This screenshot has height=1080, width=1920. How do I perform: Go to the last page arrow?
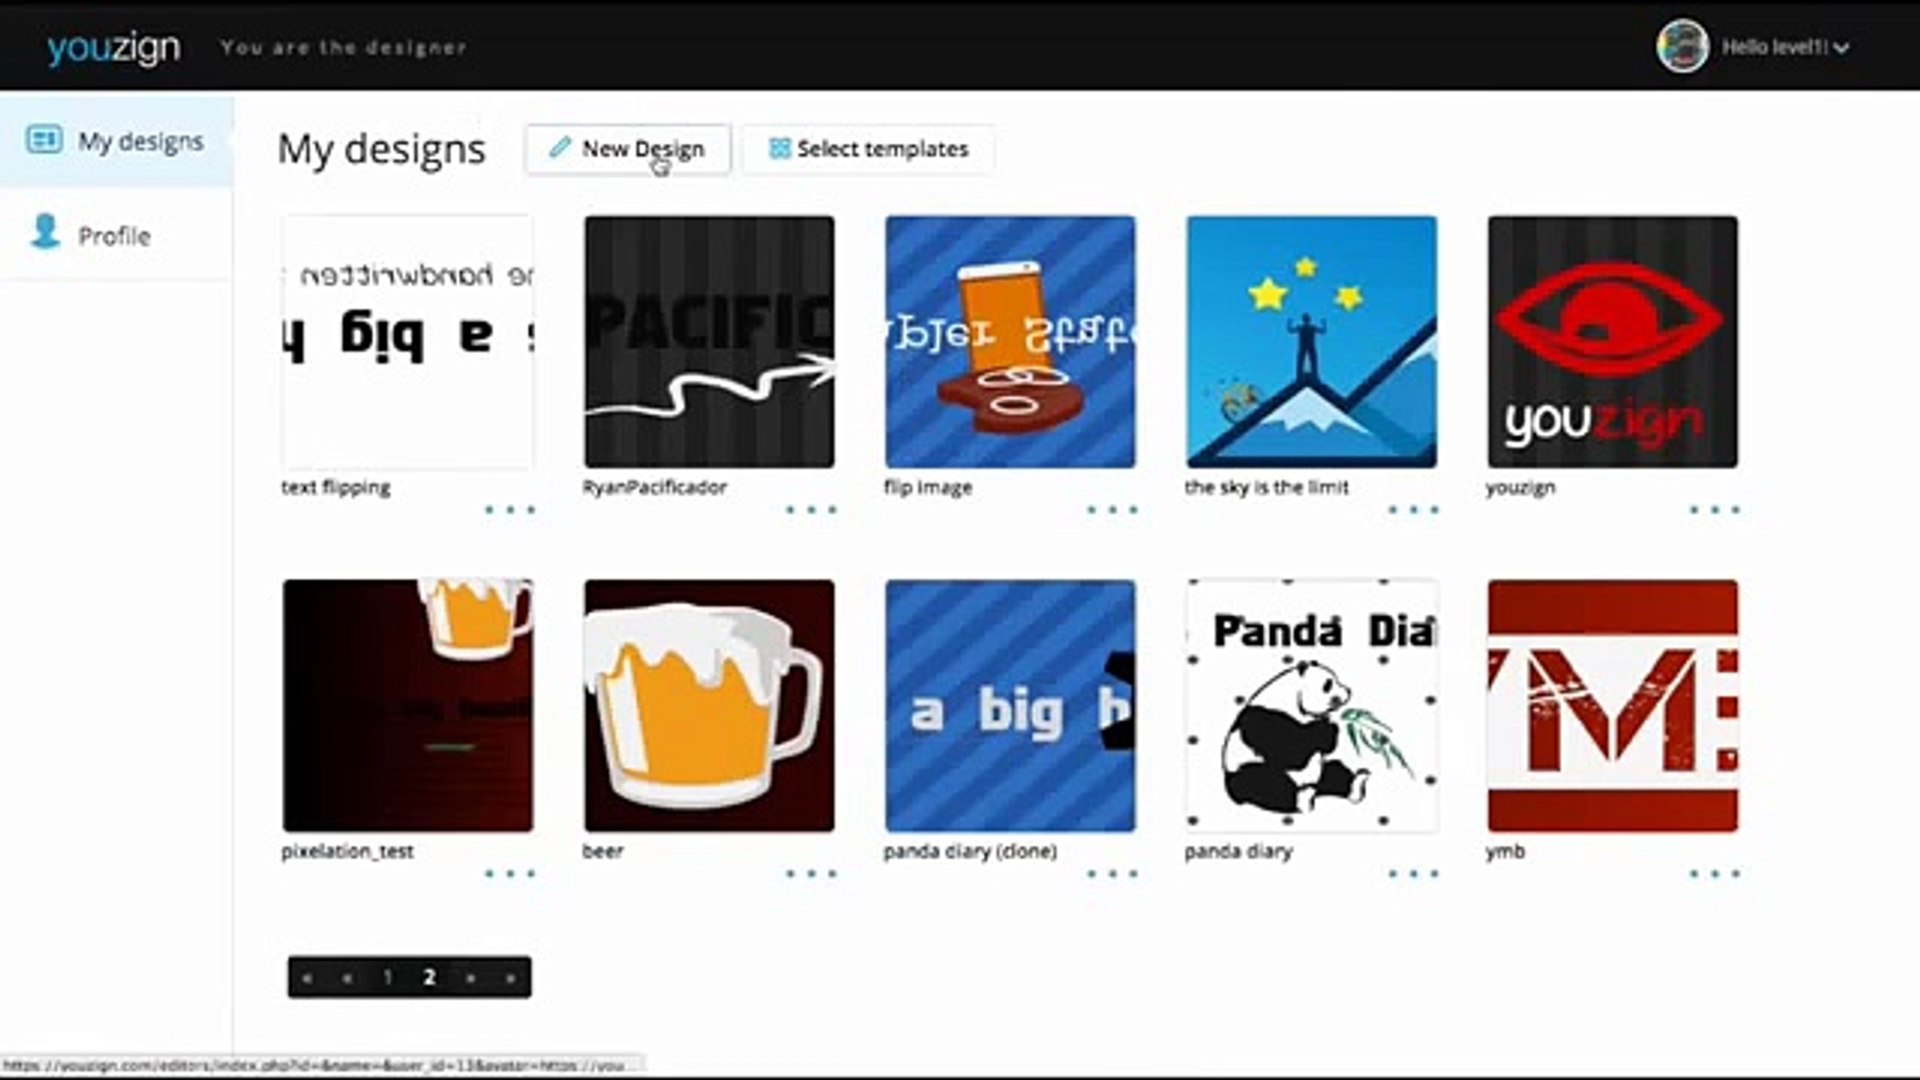click(x=511, y=978)
